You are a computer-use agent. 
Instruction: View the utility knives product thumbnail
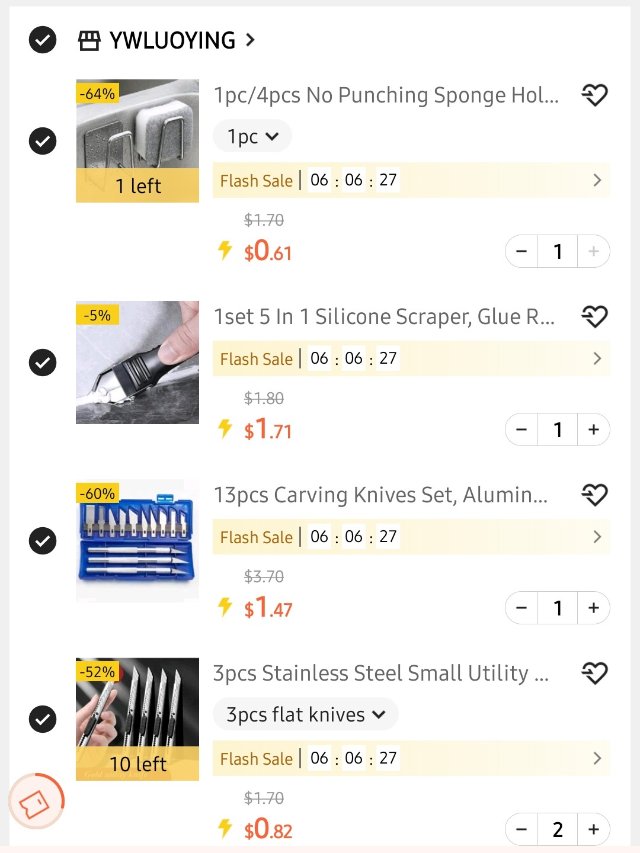click(137, 719)
